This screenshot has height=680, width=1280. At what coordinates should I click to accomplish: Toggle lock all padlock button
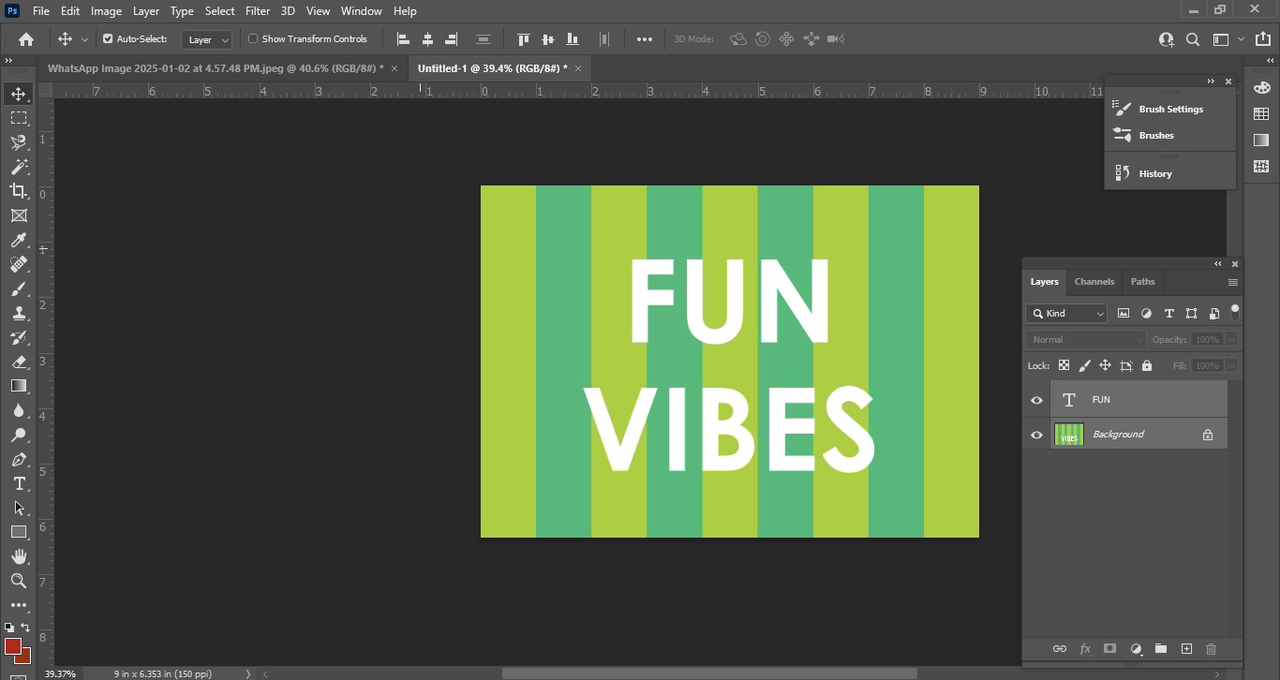(x=1147, y=366)
